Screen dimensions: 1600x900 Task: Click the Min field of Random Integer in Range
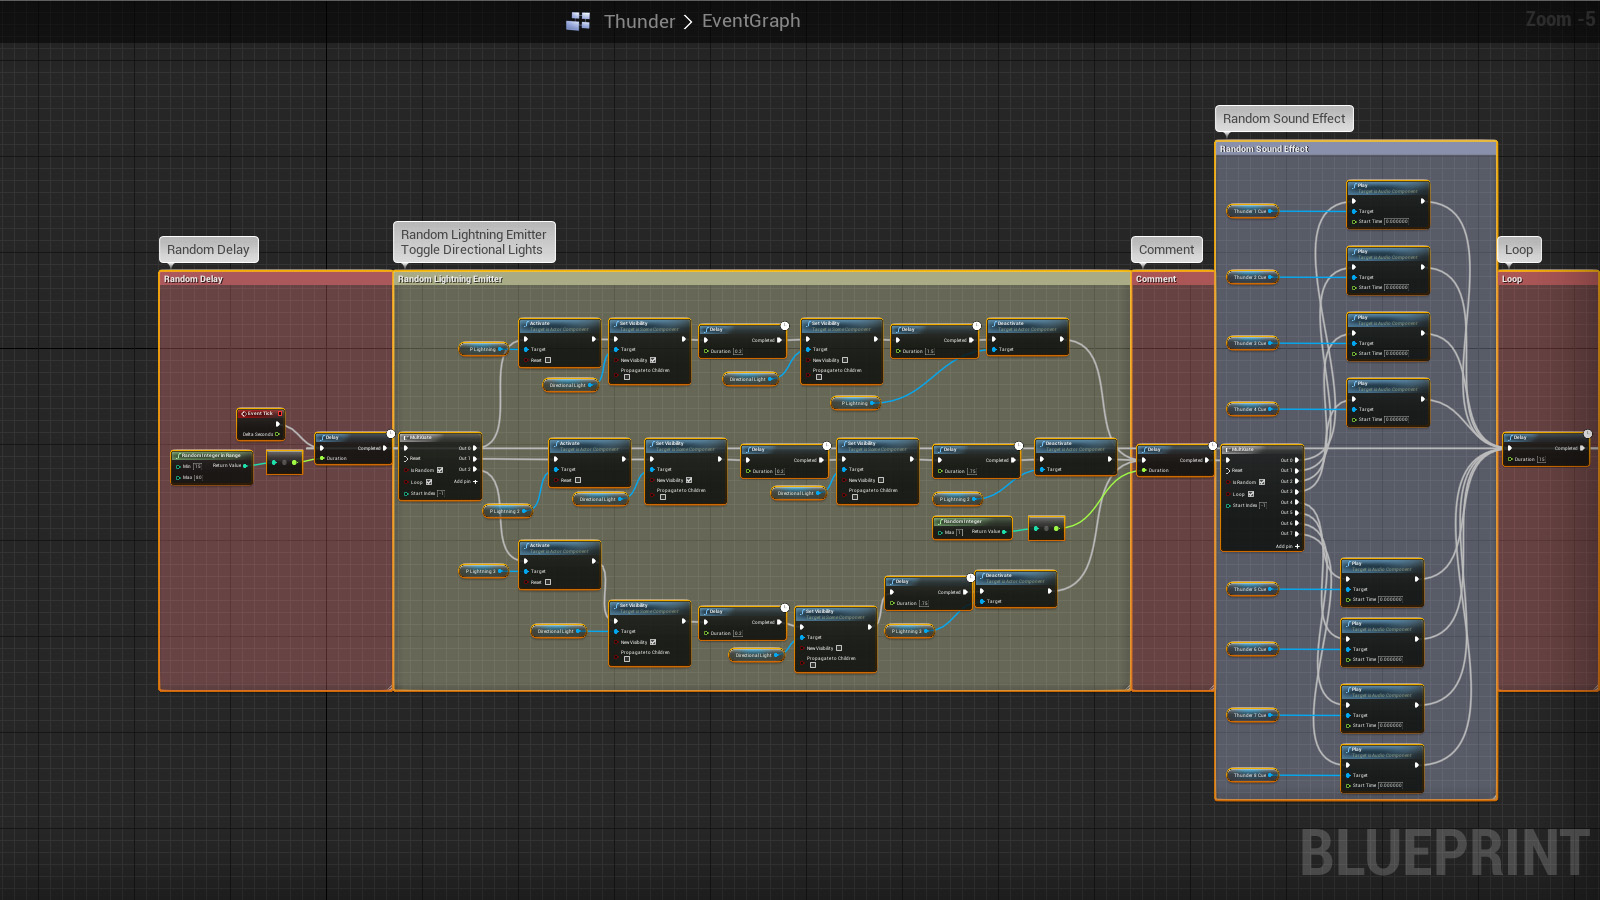click(x=197, y=466)
